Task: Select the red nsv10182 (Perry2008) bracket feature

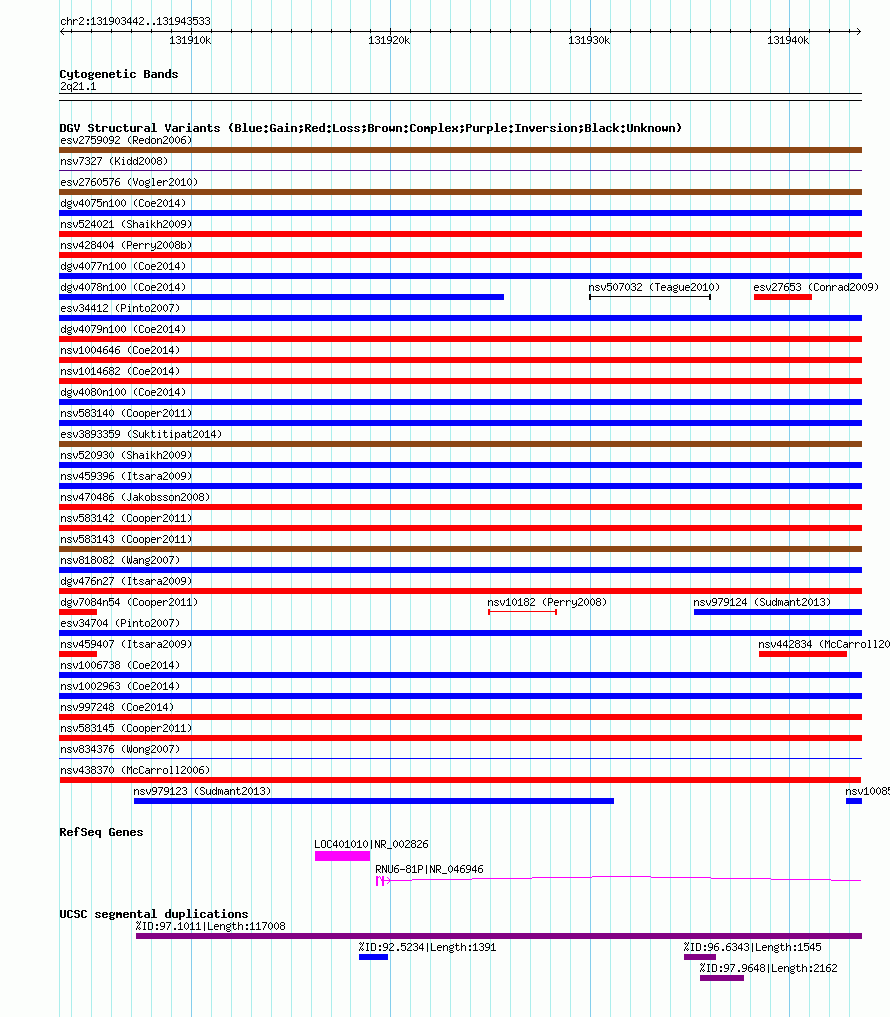Action: [x=522, y=612]
